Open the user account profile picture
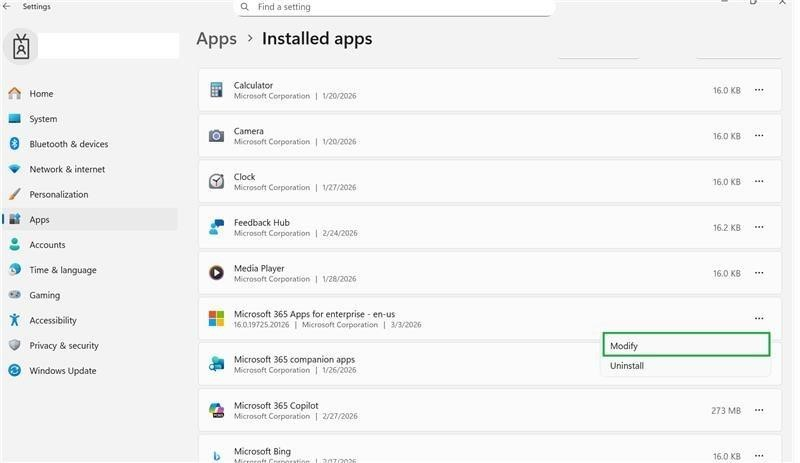Viewport: 800px width, 463px height. [21, 47]
